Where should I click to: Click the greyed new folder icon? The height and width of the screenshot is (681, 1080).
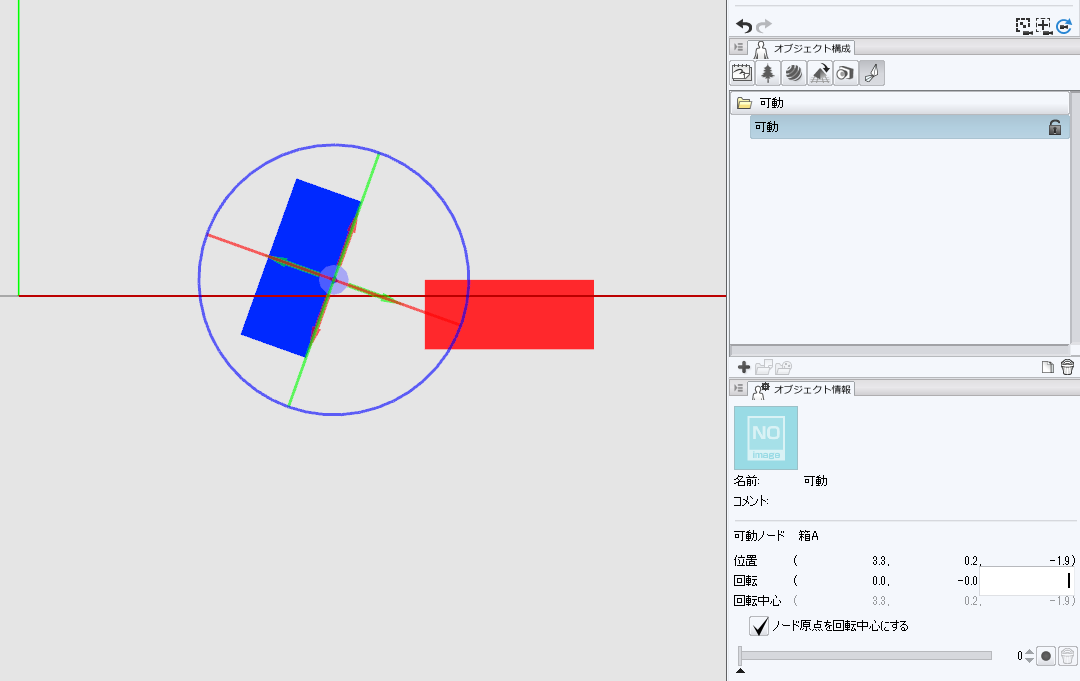tap(763, 367)
